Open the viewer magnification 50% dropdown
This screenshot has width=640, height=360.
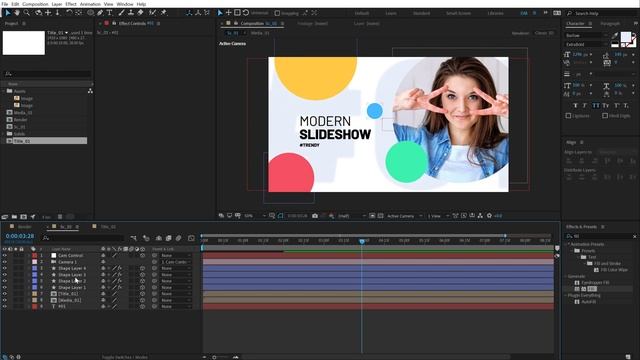(x=255, y=216)
